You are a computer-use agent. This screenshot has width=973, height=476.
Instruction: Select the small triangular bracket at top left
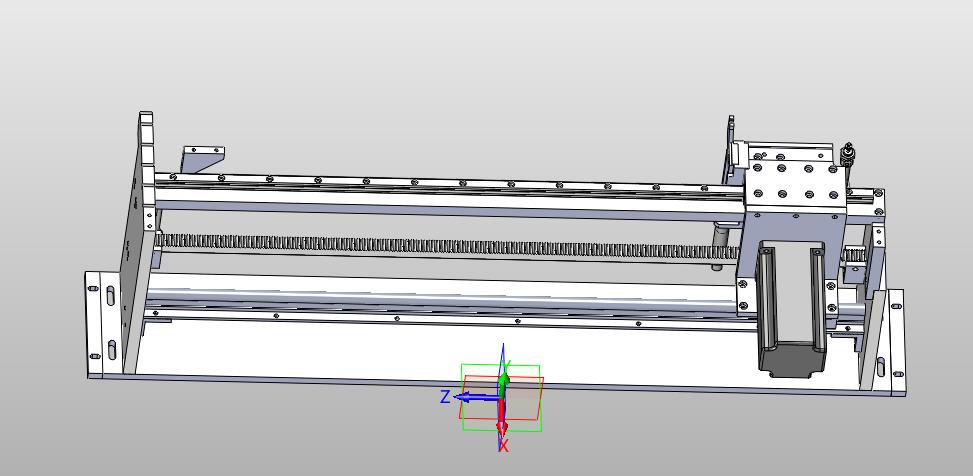(x=201, y=160)
